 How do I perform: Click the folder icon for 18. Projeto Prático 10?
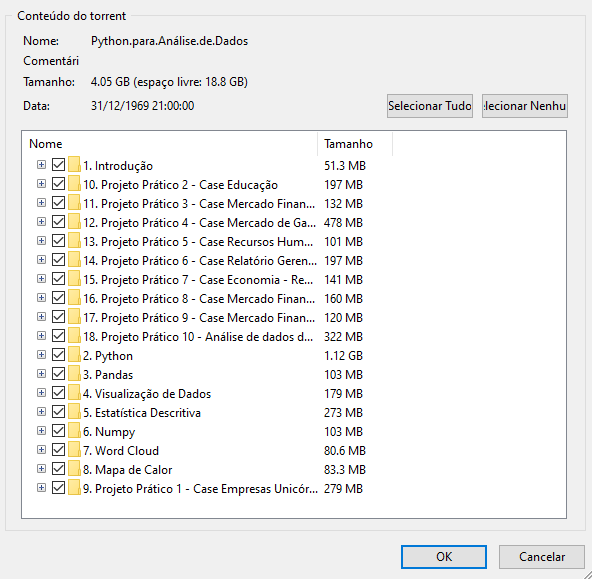pos(74,336)
